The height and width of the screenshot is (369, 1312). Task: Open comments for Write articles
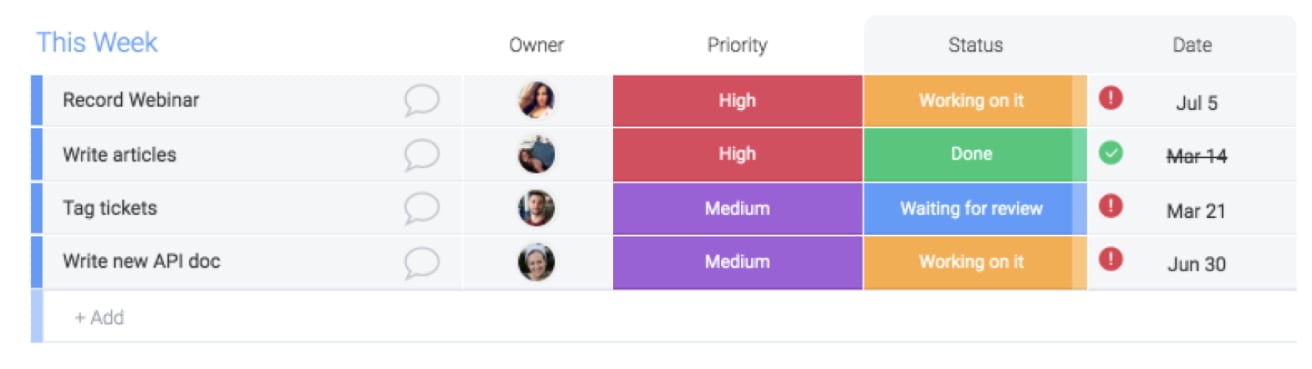point(422,155)
